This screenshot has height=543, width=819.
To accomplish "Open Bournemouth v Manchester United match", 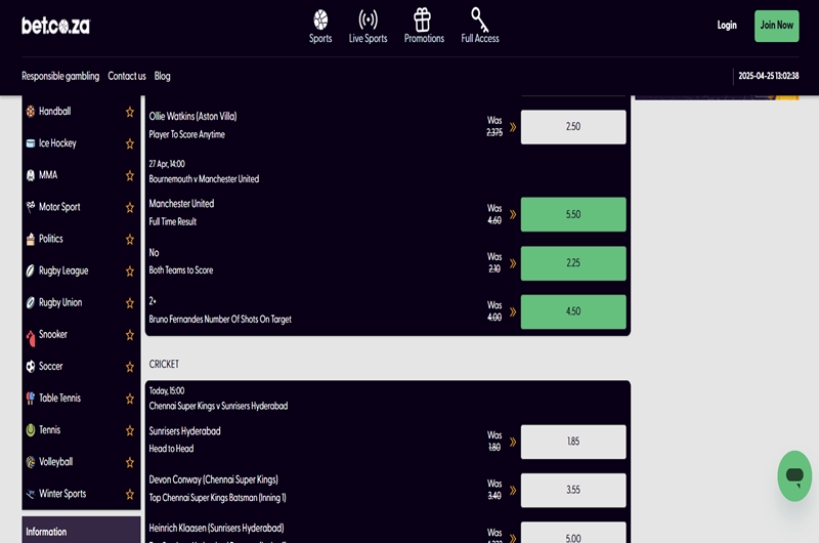I will [204, 179].
